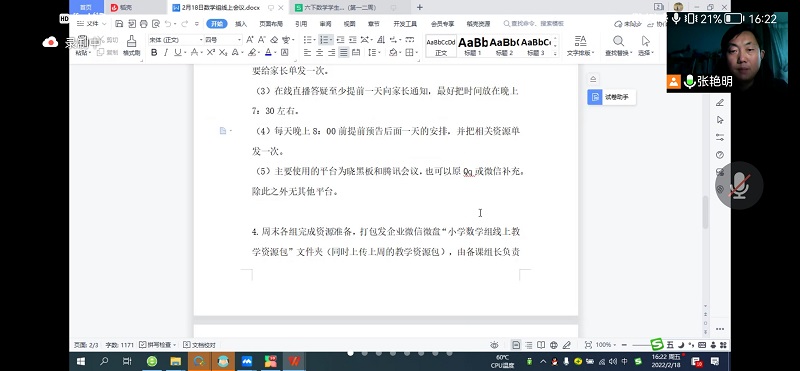Open the font size dropdown (四号)
Image resolution: width=800 pixels, height=371 pixels.
(x=223, y=39)
